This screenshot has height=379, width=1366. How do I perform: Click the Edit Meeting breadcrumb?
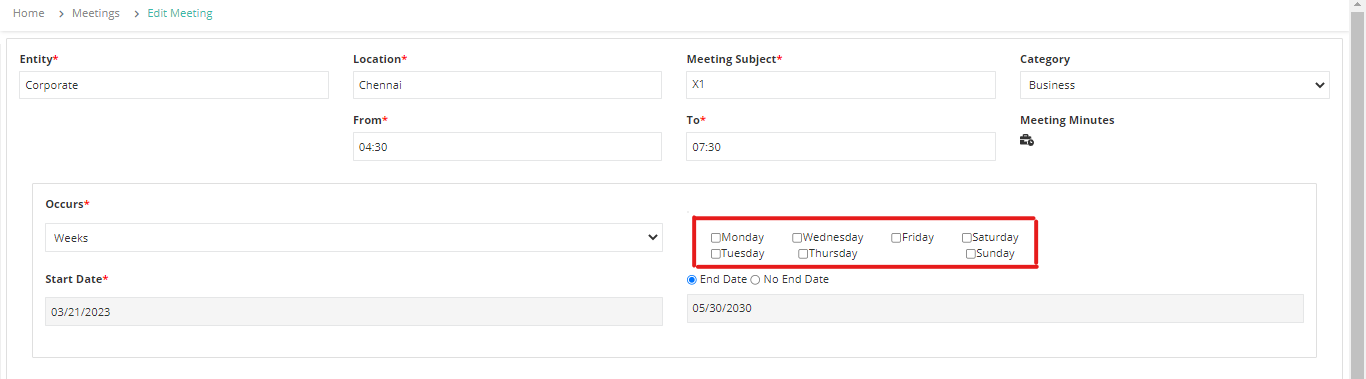(180, 13)
